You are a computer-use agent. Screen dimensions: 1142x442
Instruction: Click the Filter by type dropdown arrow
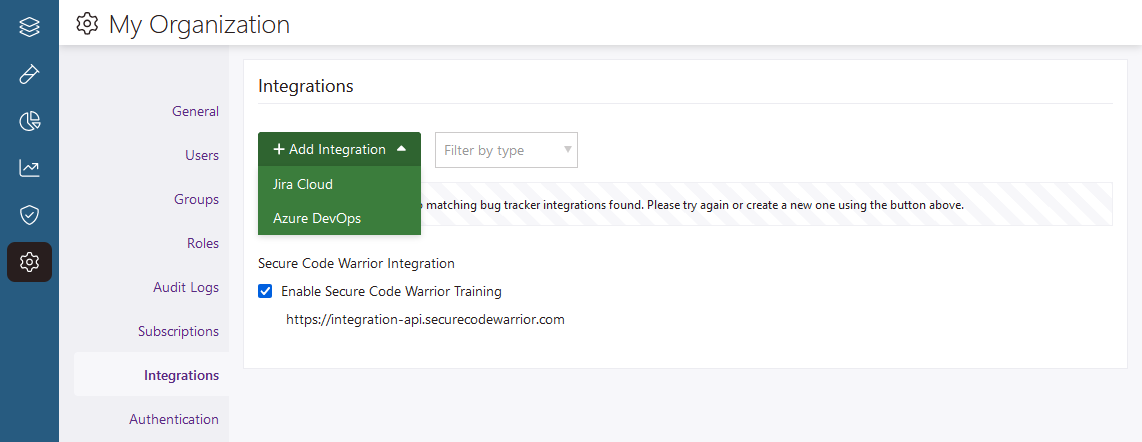pos(568,150)
